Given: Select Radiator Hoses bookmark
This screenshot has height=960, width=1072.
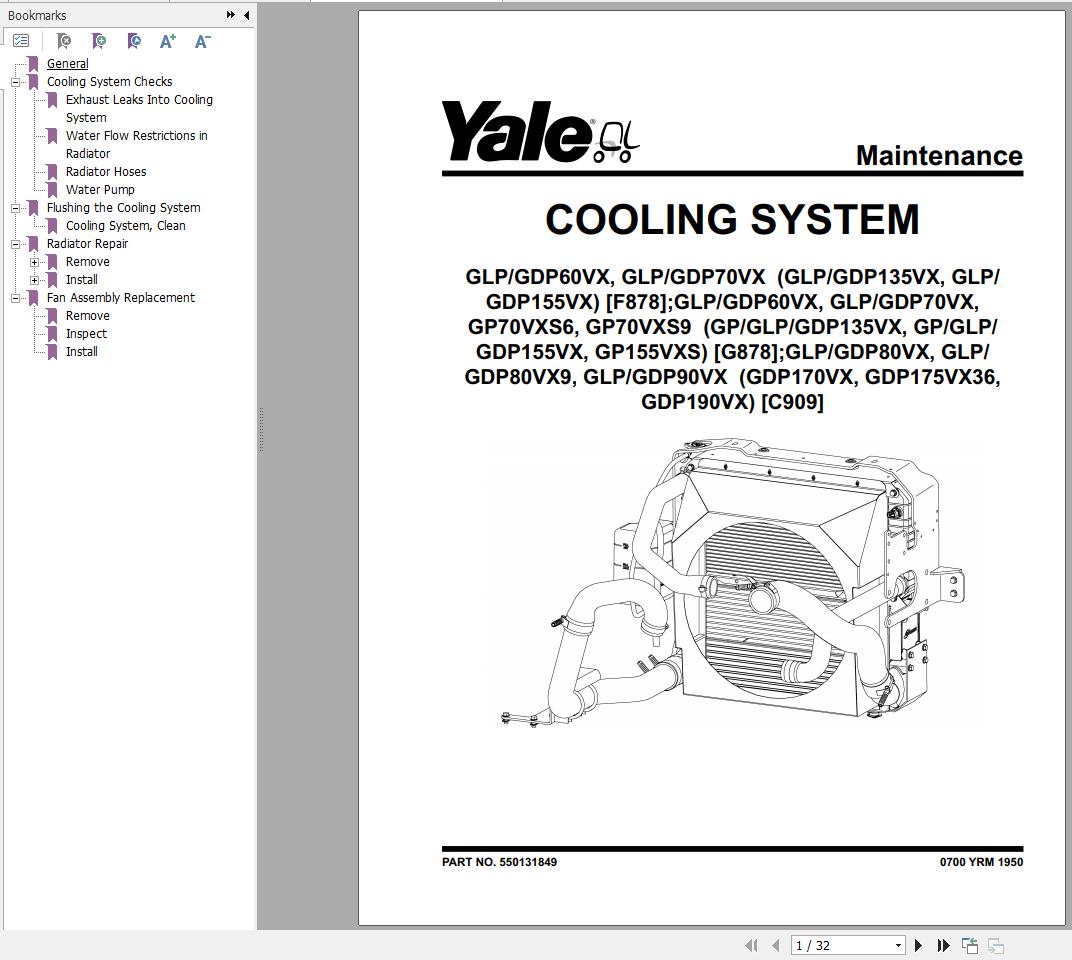Looking at the screenshot, I should [x=105, y=172].
